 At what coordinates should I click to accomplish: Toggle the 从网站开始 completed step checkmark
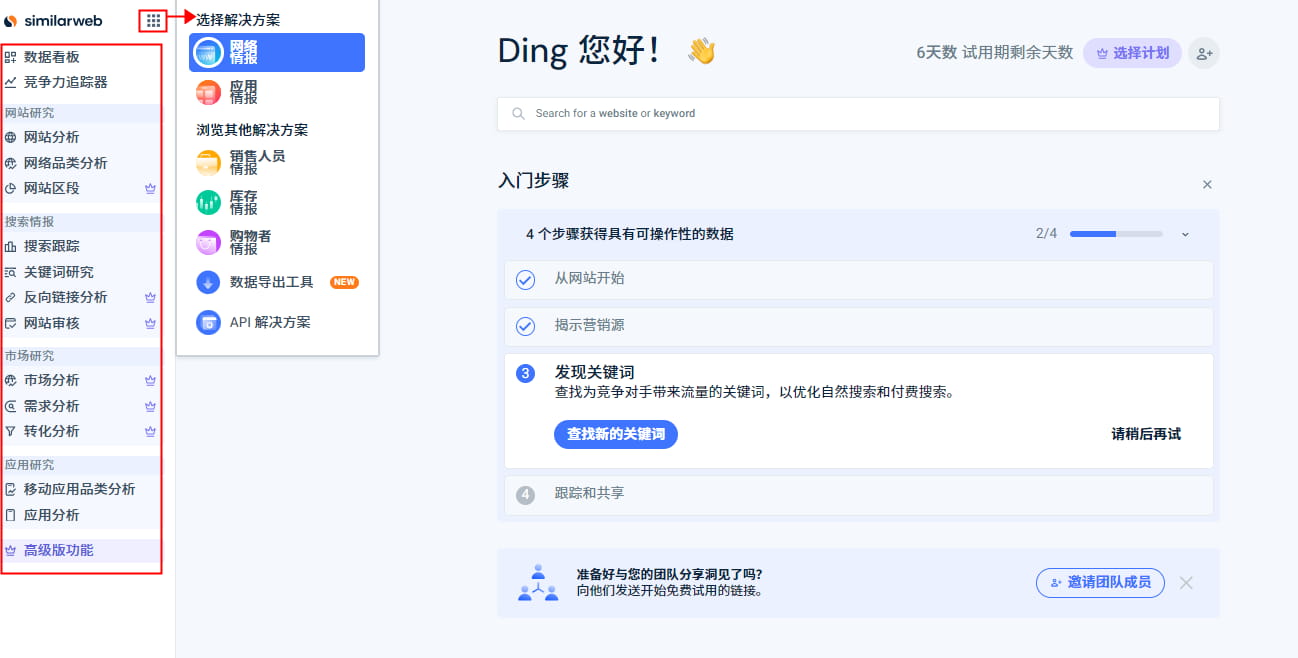tap(525, 279)
